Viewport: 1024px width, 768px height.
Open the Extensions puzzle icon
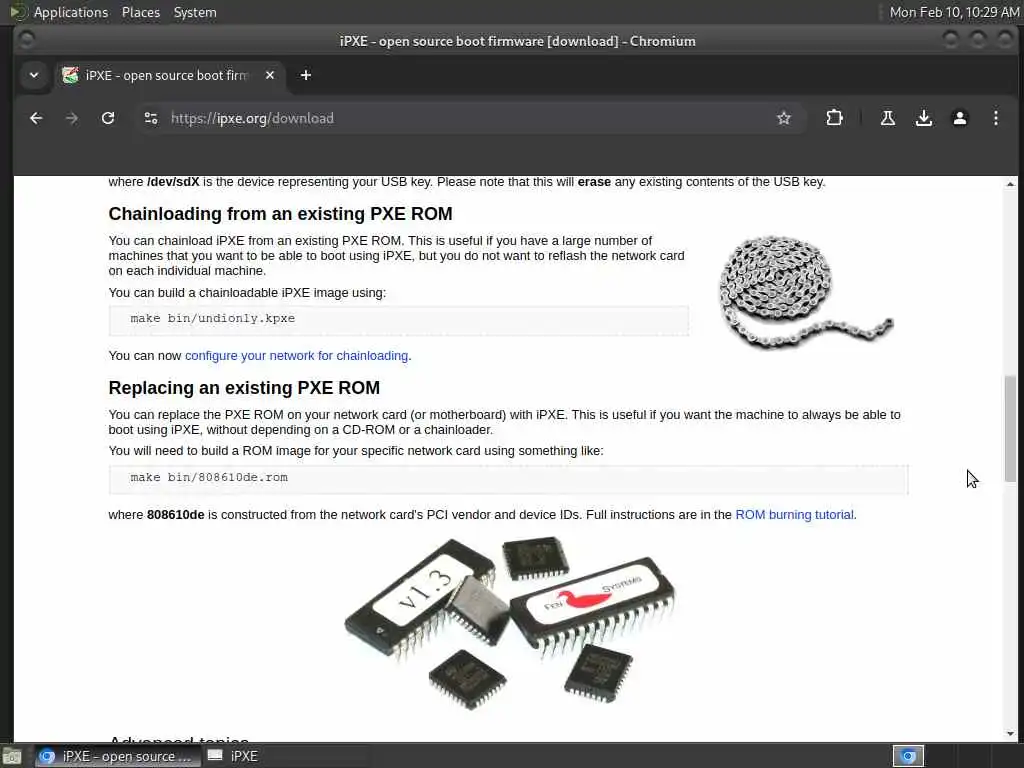834,118
